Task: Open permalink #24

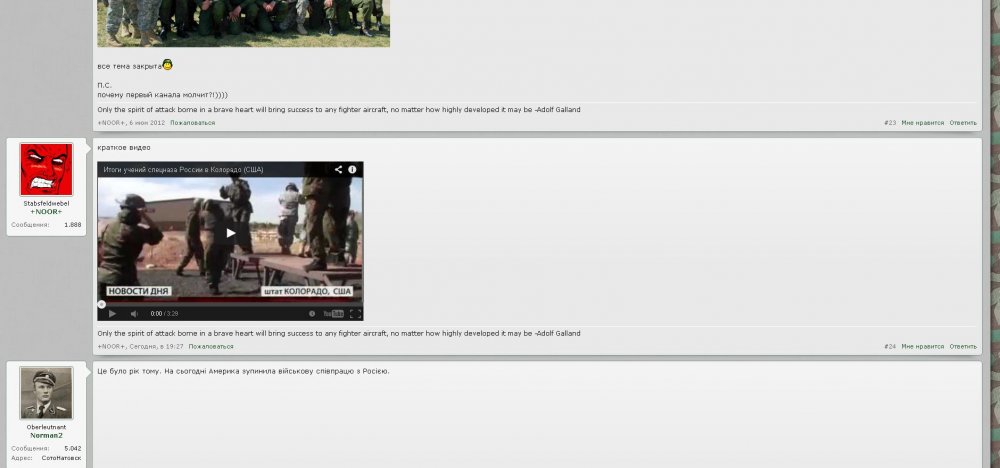Action: click(890, 347)
